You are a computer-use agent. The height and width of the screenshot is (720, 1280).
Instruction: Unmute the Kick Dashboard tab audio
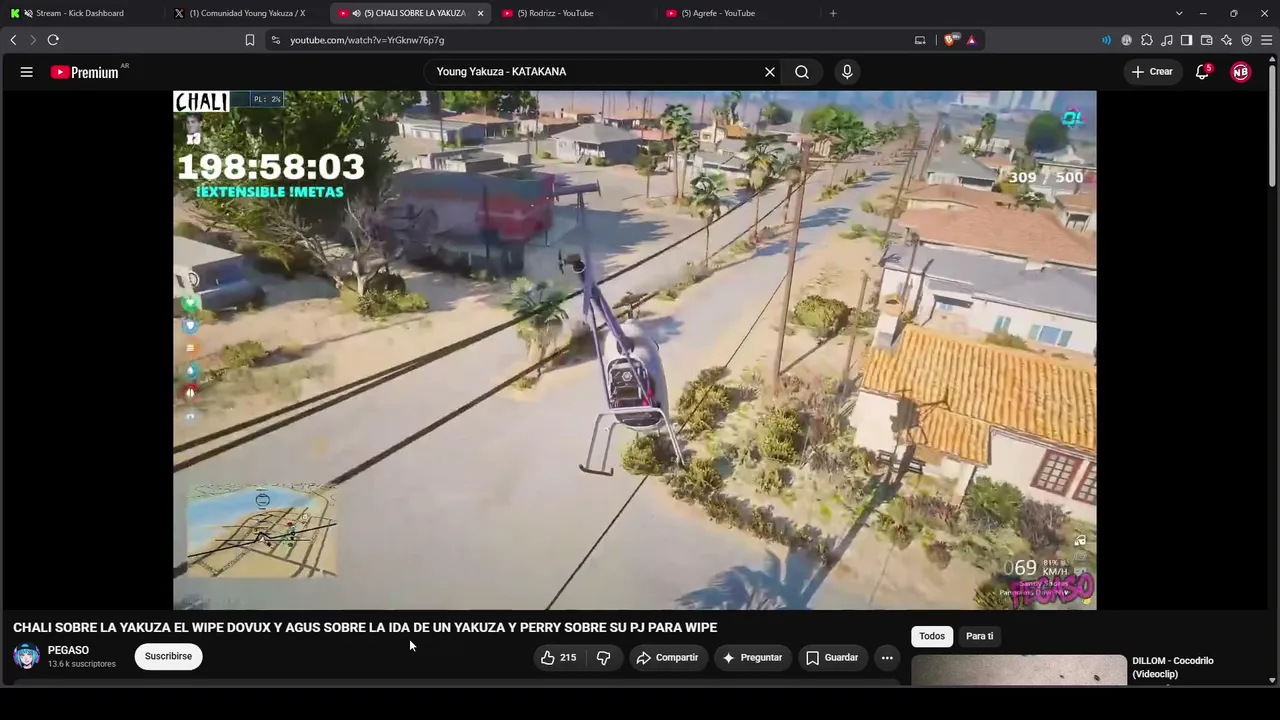click(x=27, y=13)
